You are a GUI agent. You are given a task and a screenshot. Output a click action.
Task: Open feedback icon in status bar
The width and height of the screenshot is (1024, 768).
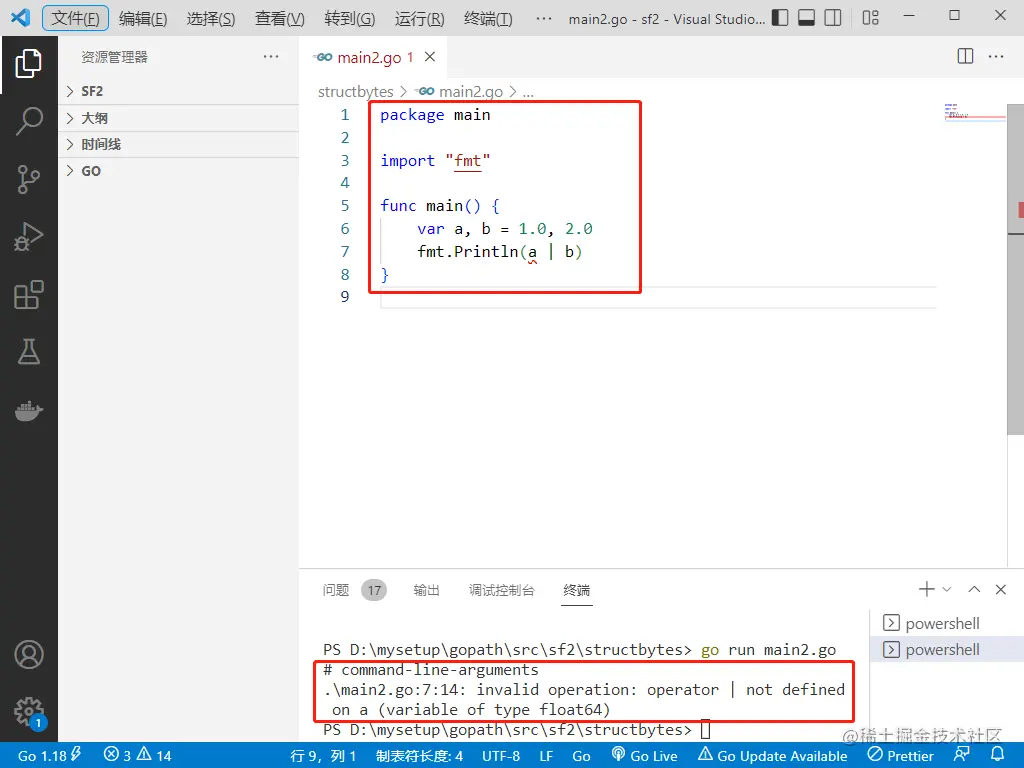pyautogui.click(x=962, y=755)
